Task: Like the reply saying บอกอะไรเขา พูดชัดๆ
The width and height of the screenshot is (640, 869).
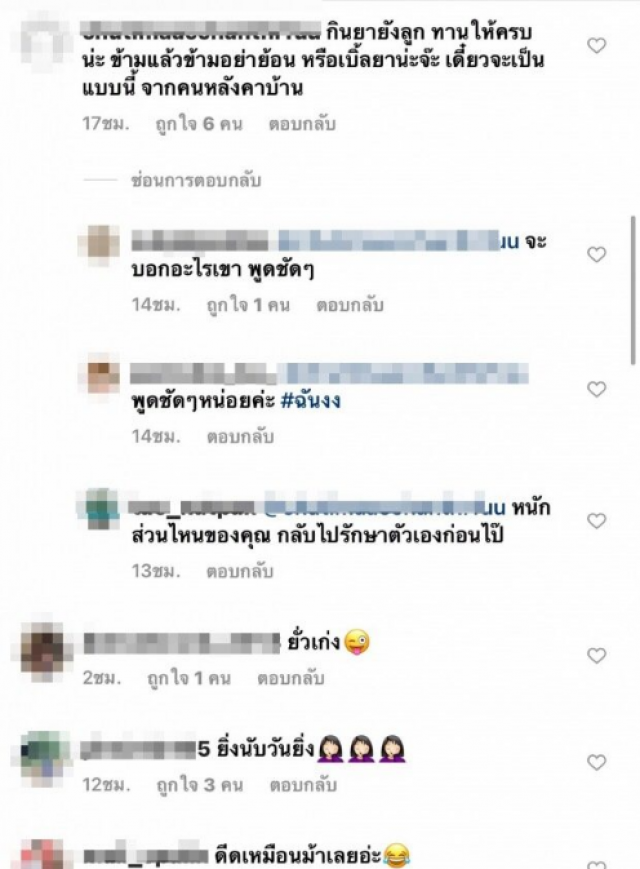Action: [x=596, y=254]
